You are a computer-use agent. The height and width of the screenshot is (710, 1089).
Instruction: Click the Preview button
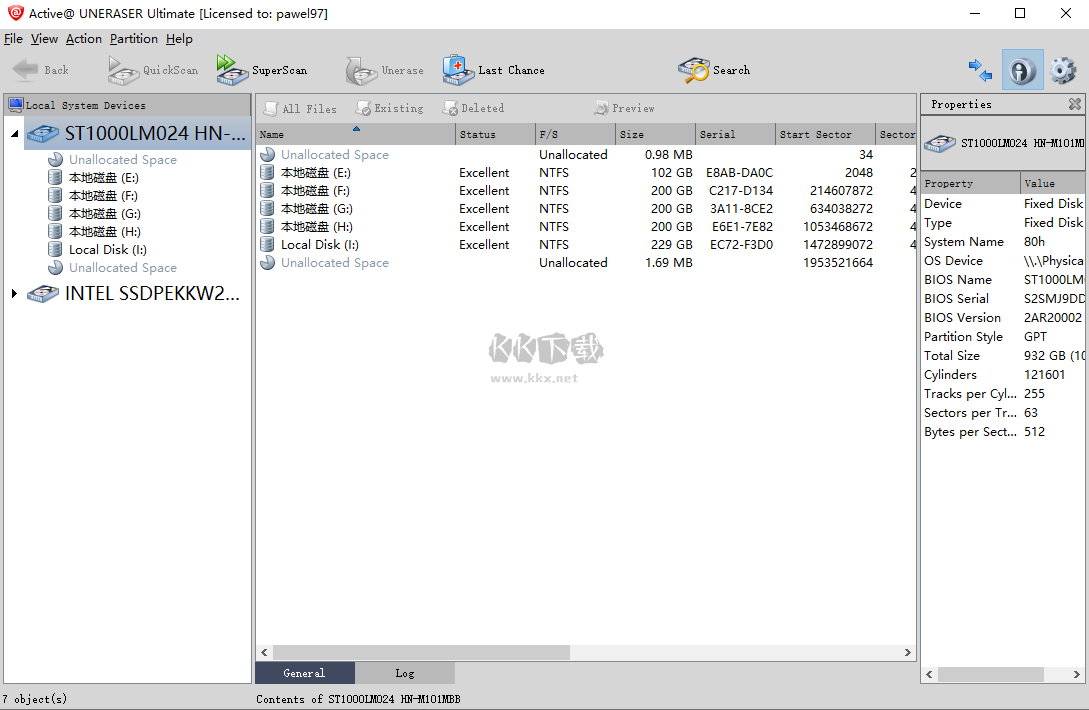click(624, 108)
